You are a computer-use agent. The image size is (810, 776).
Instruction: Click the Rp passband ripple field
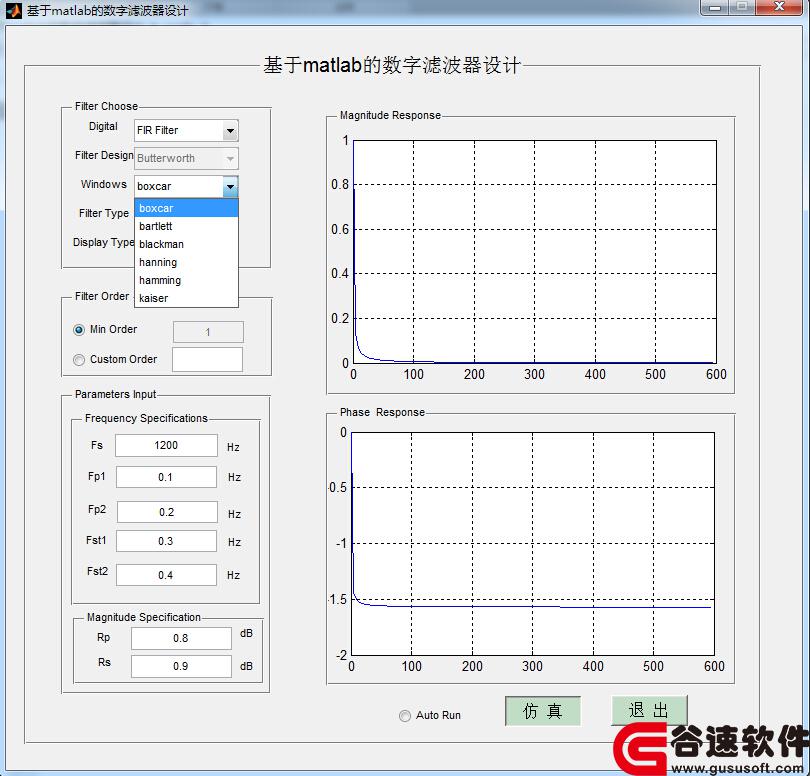(181, 638)
